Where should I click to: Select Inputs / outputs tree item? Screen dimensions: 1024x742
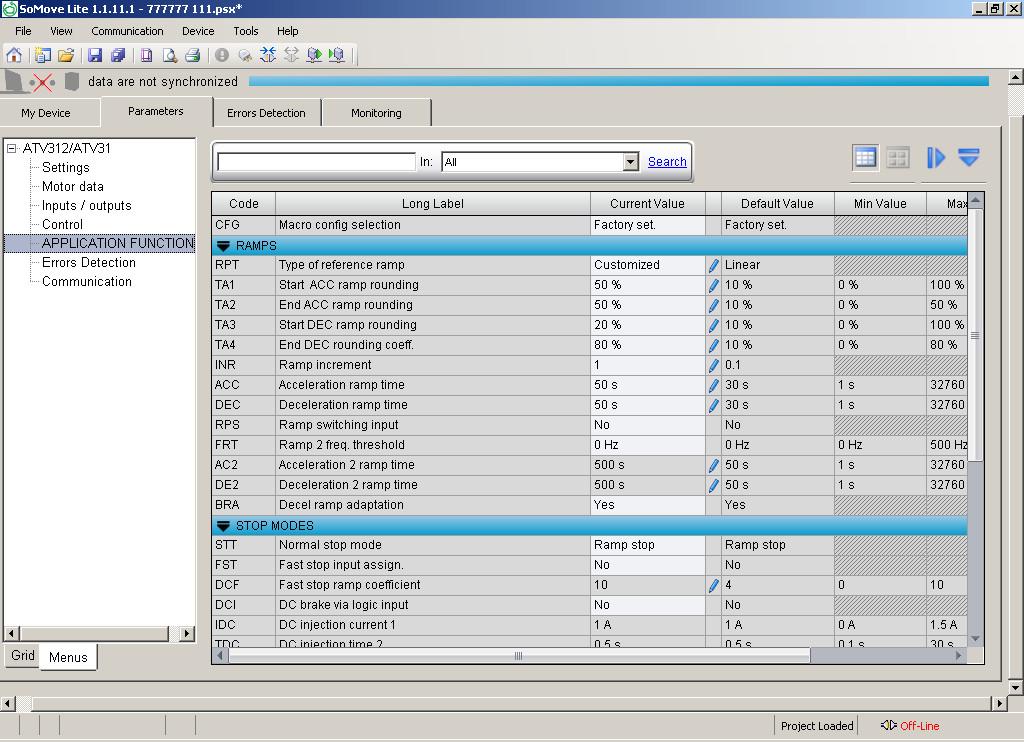(x=86, y=205)
